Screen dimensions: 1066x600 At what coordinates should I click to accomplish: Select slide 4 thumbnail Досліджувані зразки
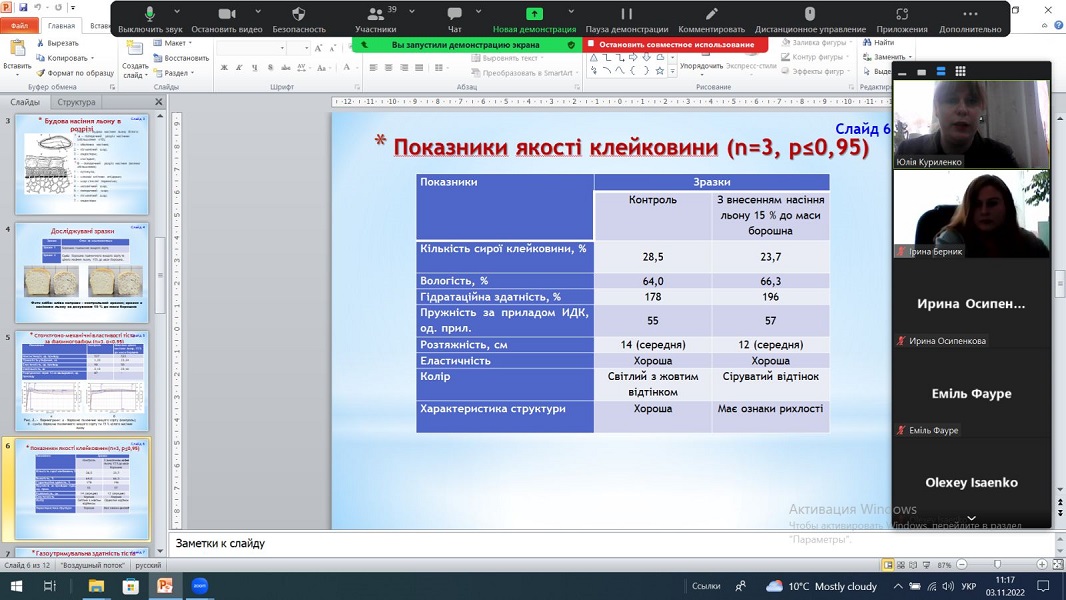pos(82,272)
